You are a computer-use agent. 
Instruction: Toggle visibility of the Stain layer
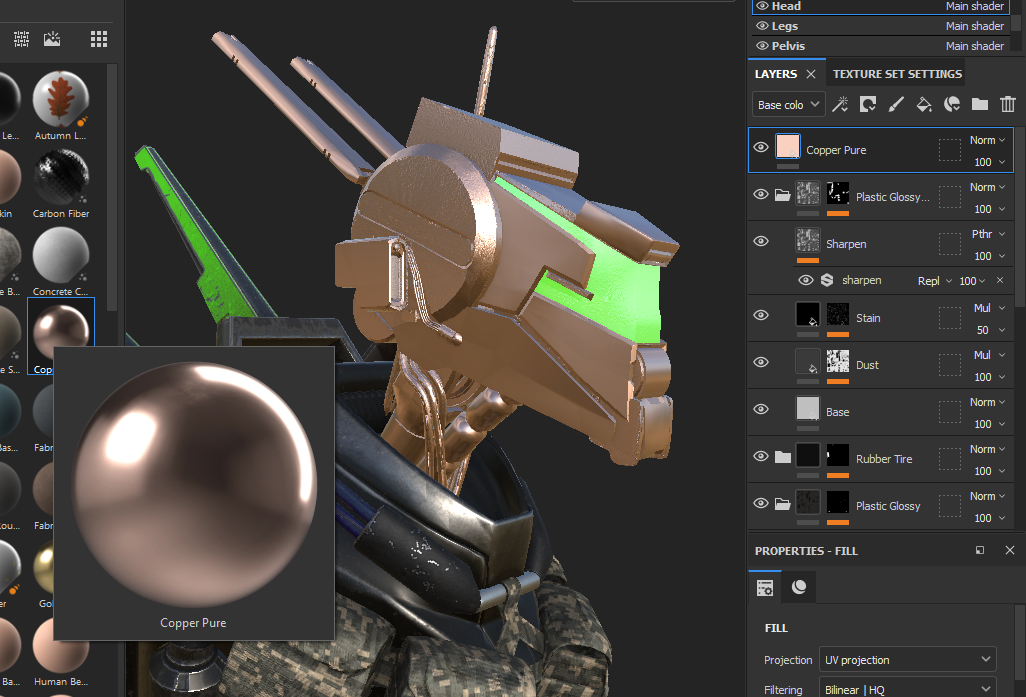[x=761, y=316]
